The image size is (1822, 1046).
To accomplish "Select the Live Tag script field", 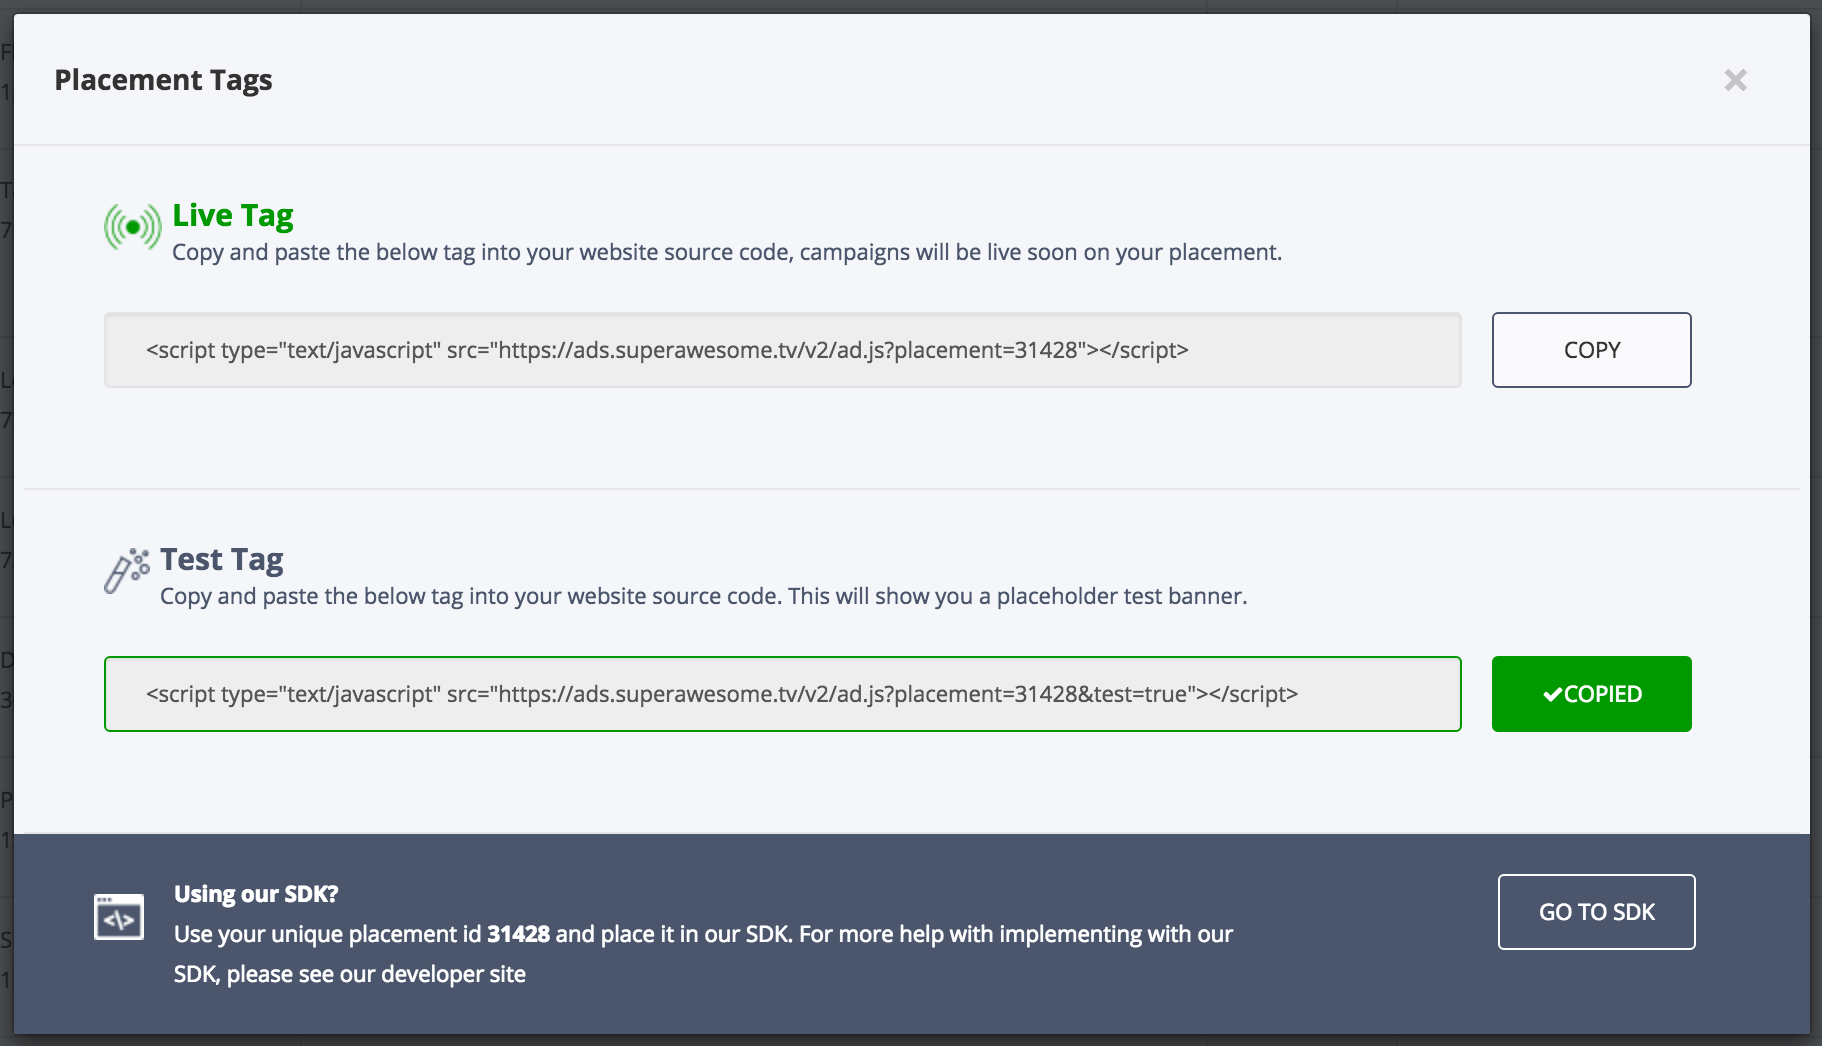I will pos(782,350).
